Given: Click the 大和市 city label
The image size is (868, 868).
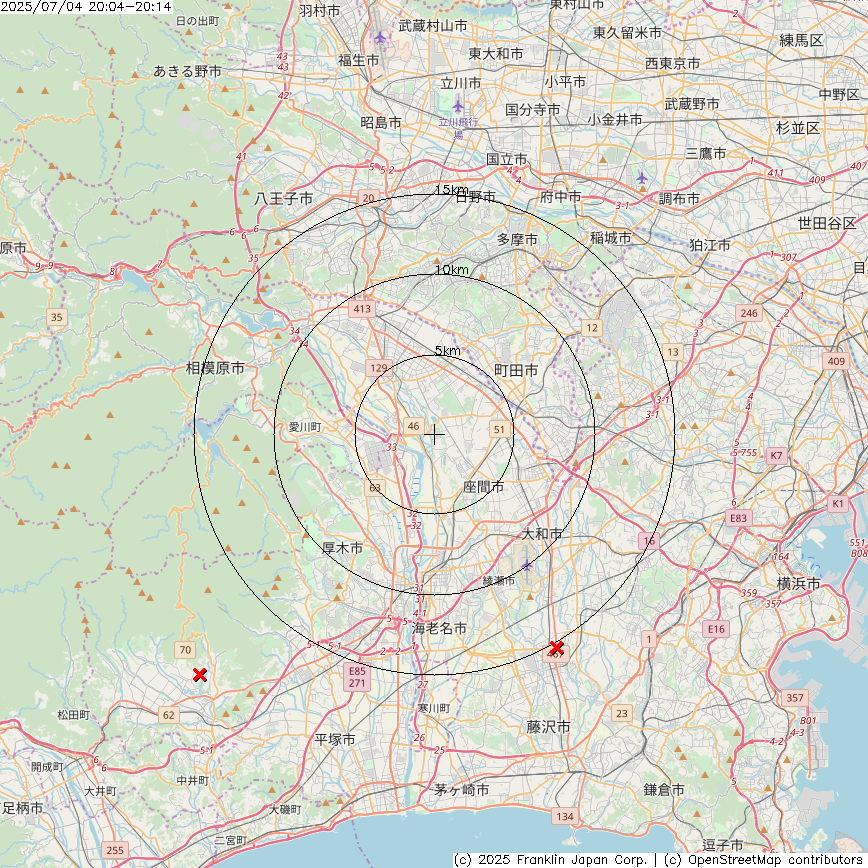Looking at the screenshot, I should pyautogui.click(x=541, y=534).
